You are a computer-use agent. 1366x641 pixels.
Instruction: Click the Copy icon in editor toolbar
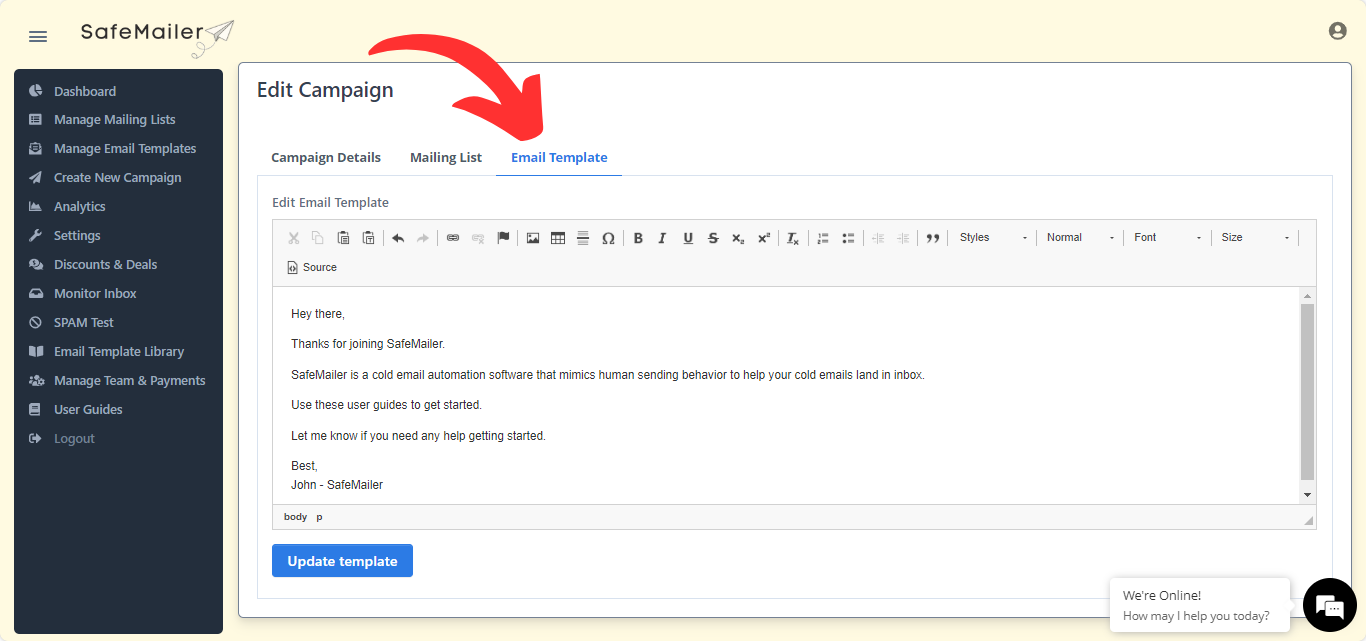tap(318, 238)
